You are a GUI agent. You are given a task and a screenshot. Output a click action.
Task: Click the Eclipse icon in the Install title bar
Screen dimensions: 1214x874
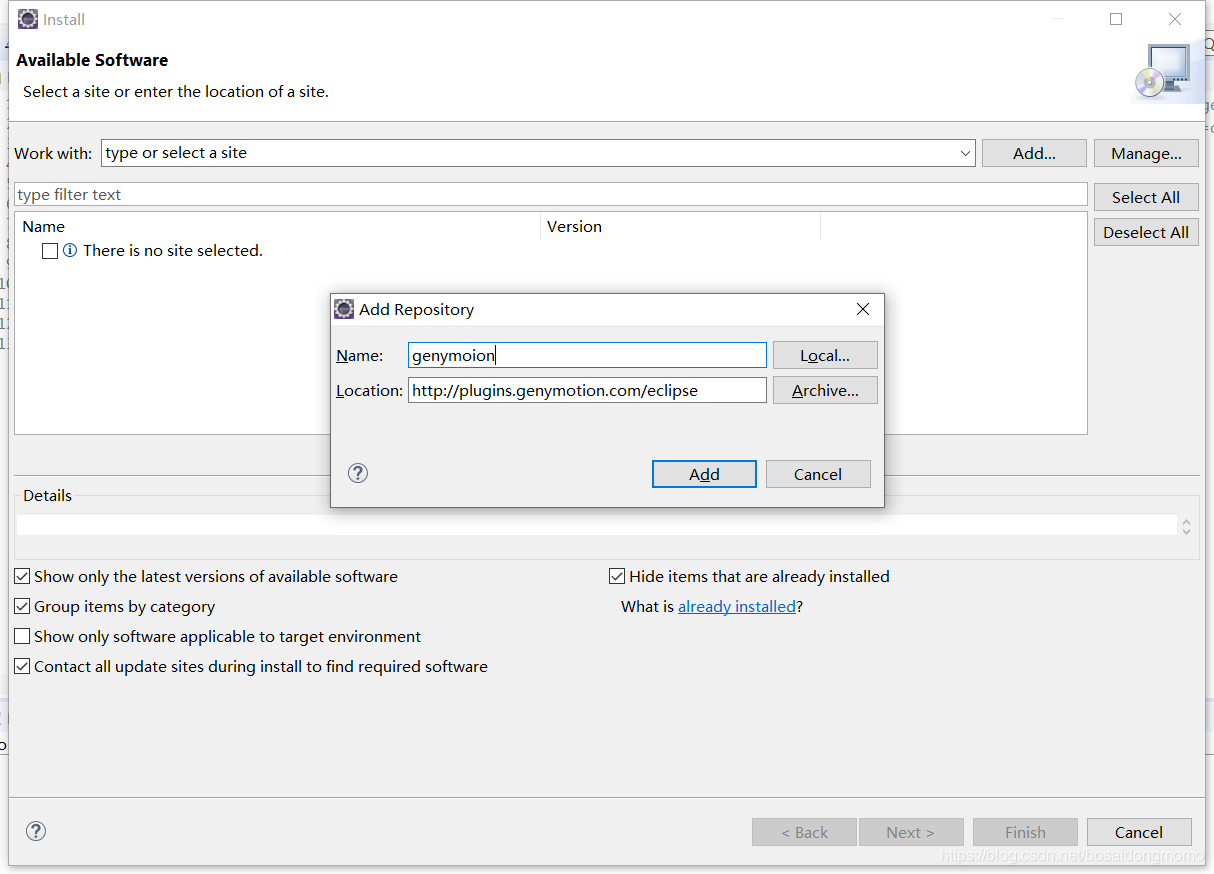point(28,19)
